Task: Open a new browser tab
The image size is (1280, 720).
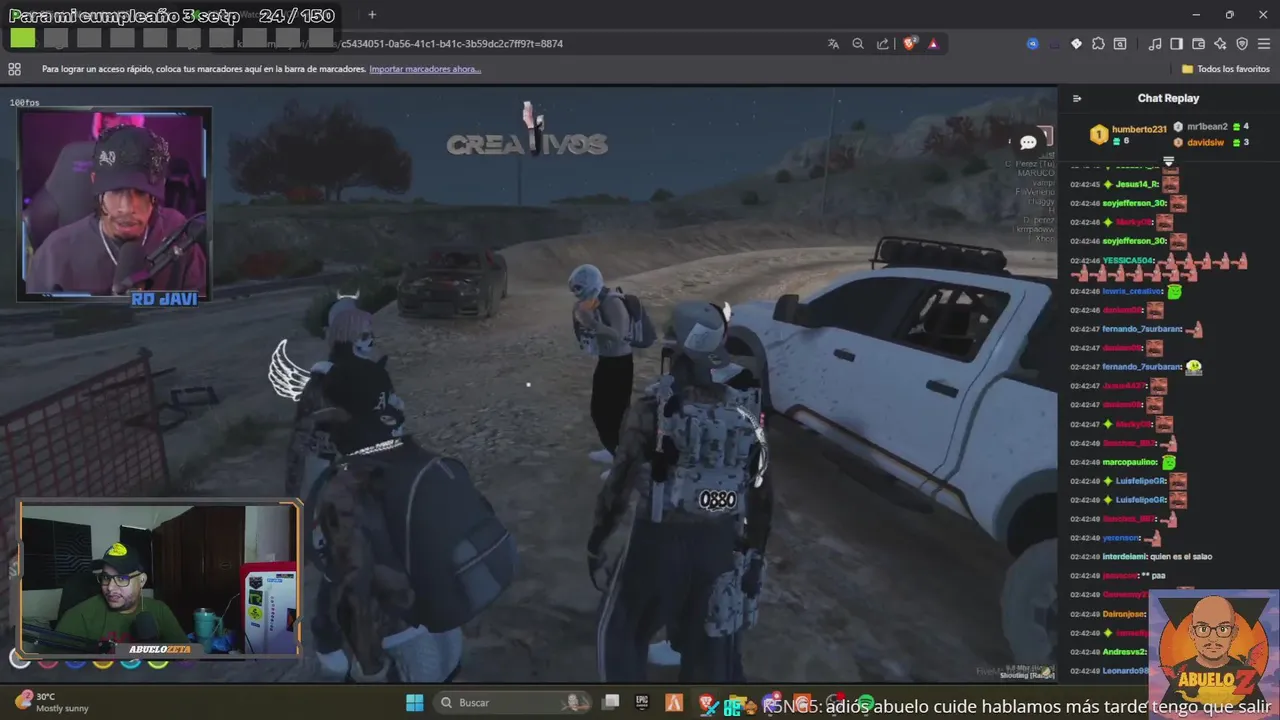Action: (372, 15)
